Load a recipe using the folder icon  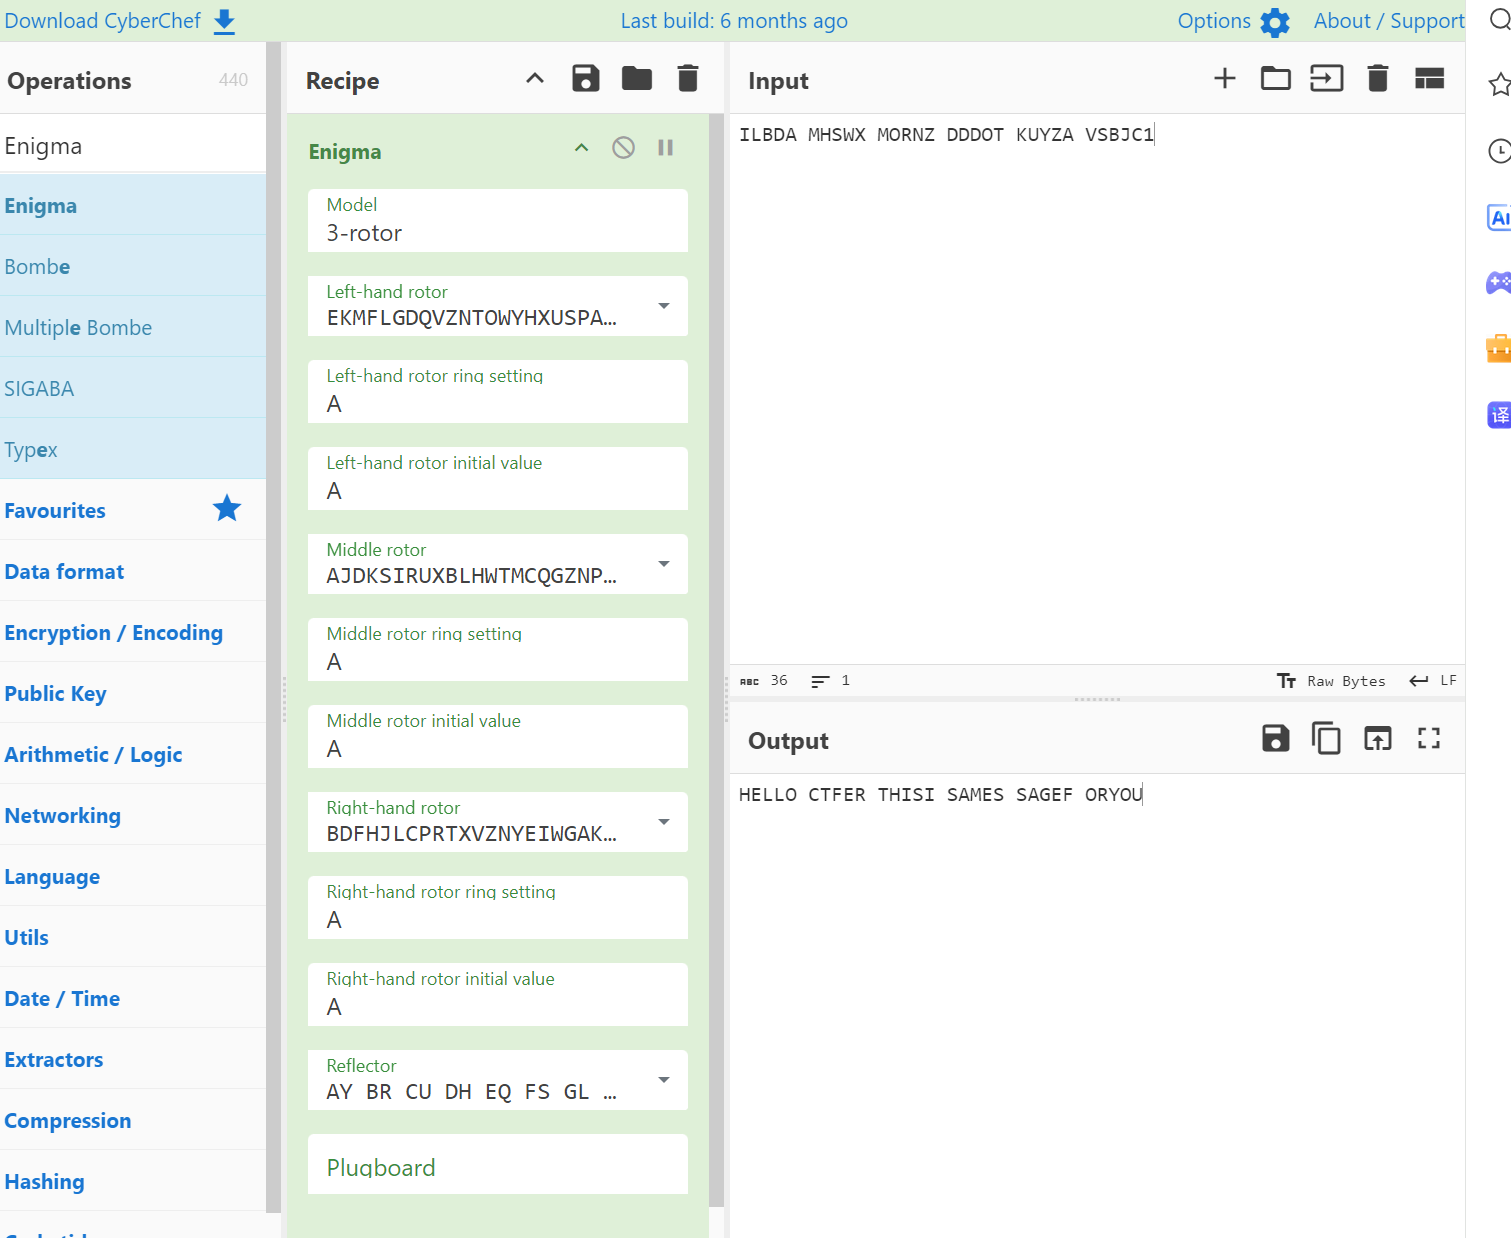pyautogui.click(x=637, y=78)
